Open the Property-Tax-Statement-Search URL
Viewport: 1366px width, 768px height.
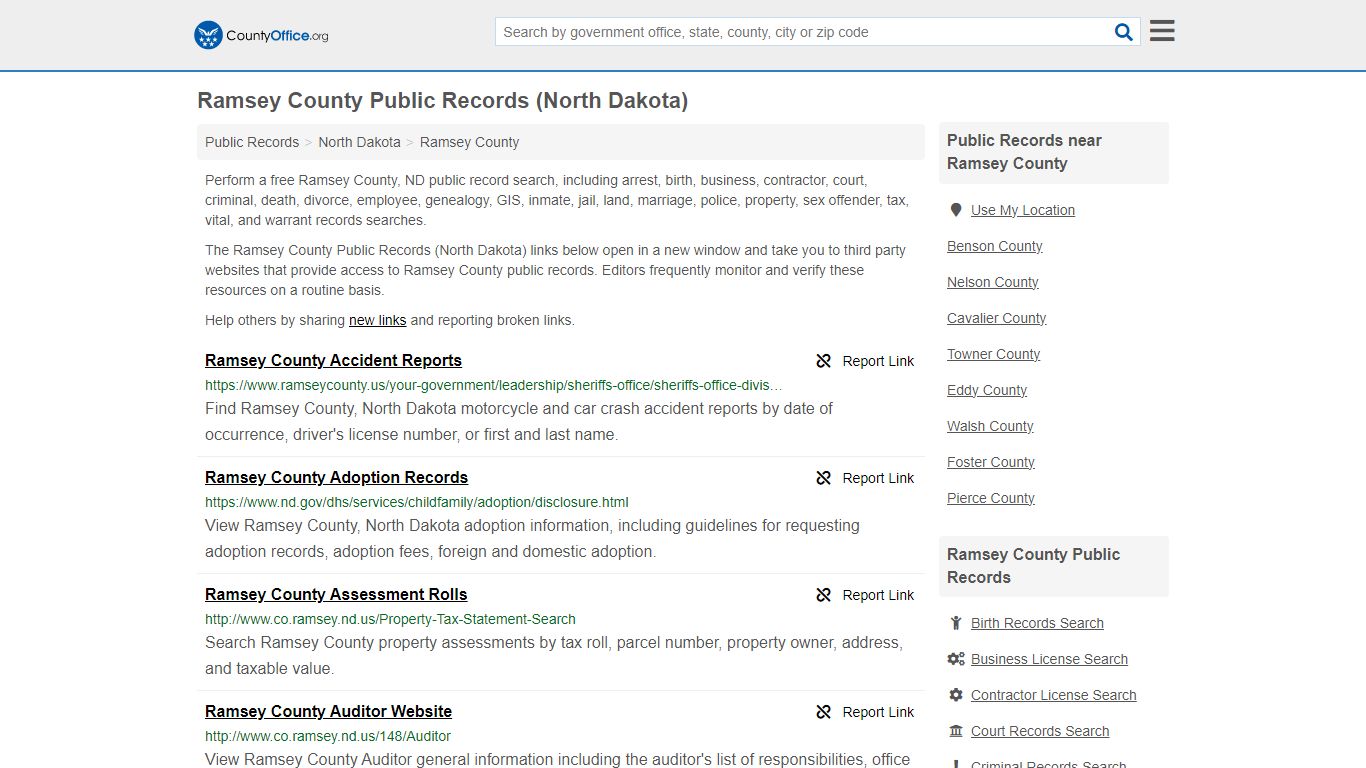pos(390,619)
